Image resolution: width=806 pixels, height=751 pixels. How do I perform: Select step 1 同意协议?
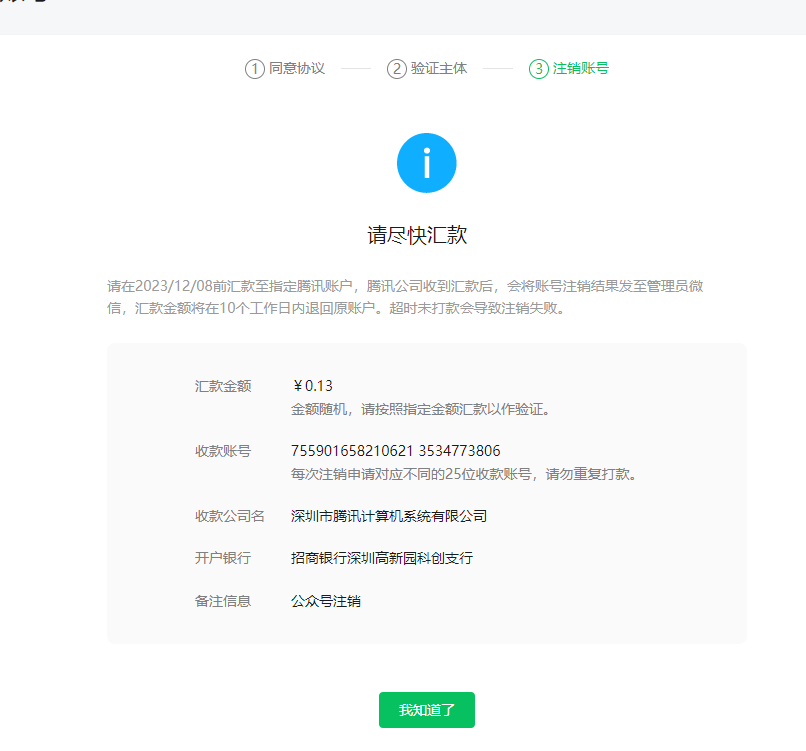[x=285, y=68]
